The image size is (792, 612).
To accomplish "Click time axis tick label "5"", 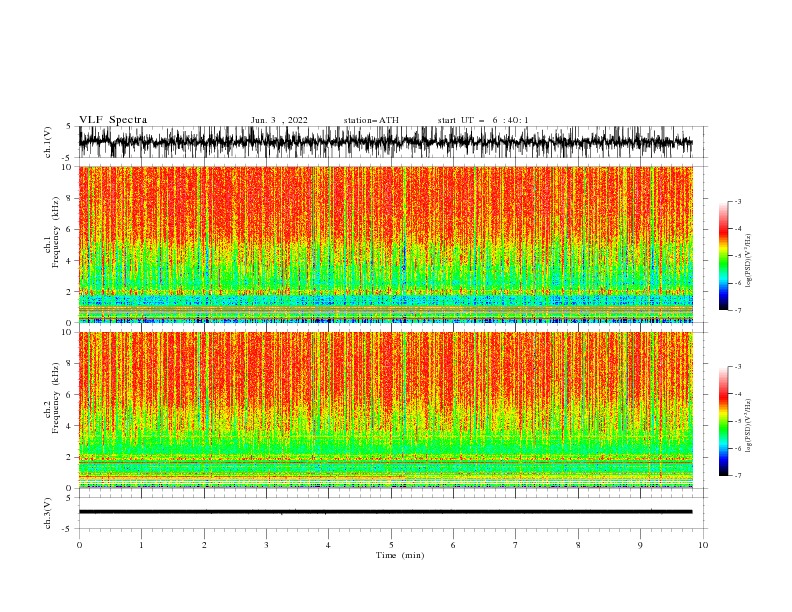I will pyautogui.click(x=391, y=545).
